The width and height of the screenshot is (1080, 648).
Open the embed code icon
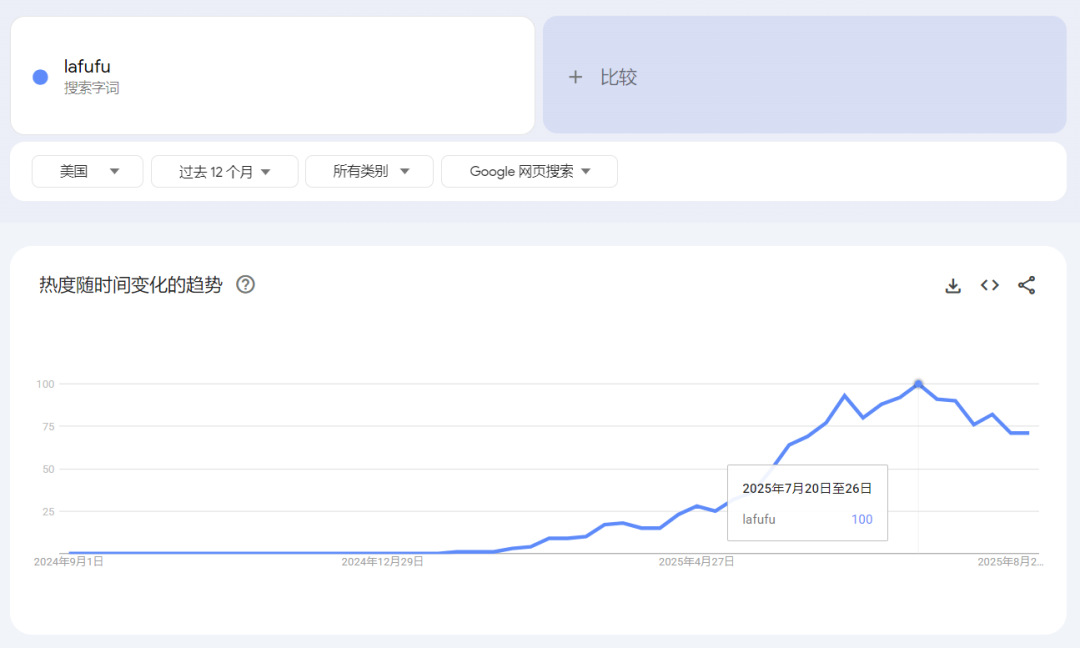(990, 285)
